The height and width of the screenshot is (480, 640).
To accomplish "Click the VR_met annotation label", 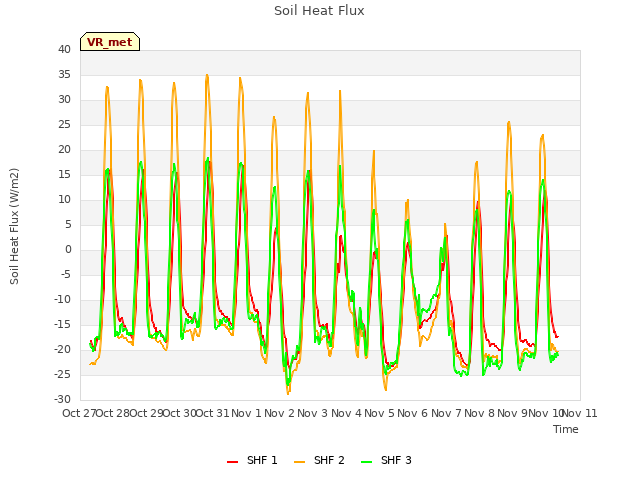I will 110,42.
